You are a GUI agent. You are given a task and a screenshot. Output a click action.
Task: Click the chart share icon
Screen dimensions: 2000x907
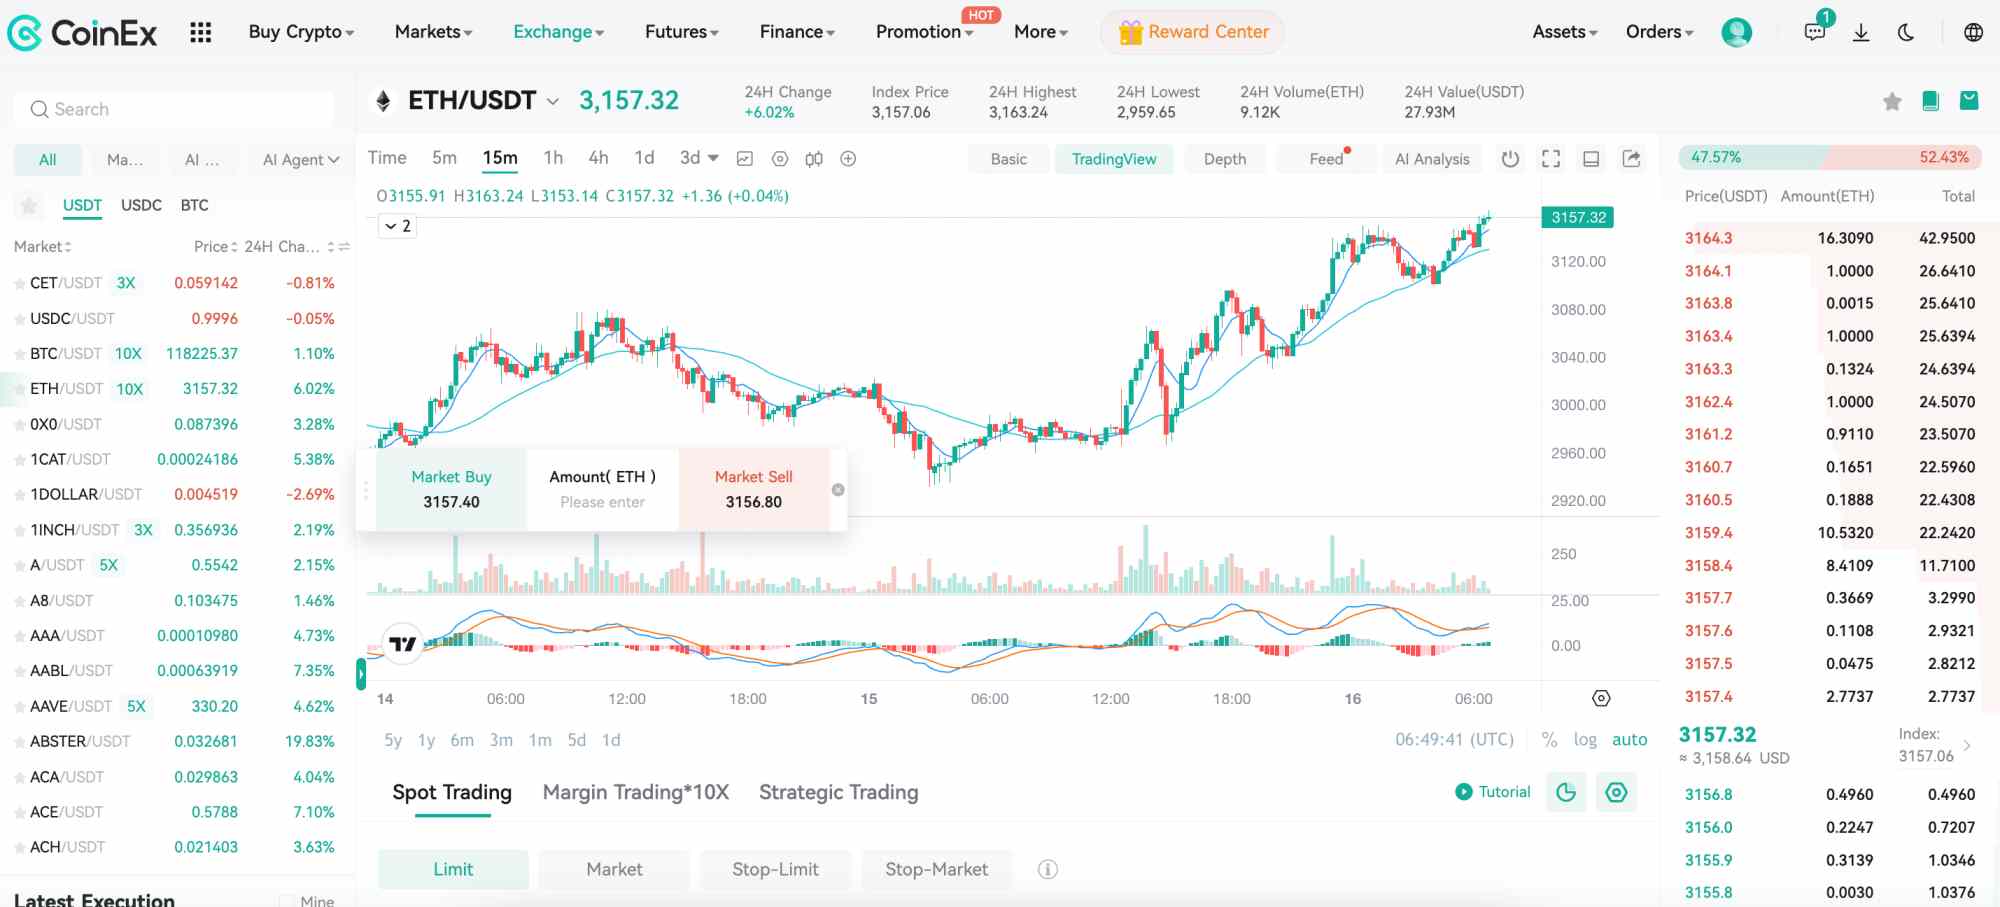tap(1632, 158)
